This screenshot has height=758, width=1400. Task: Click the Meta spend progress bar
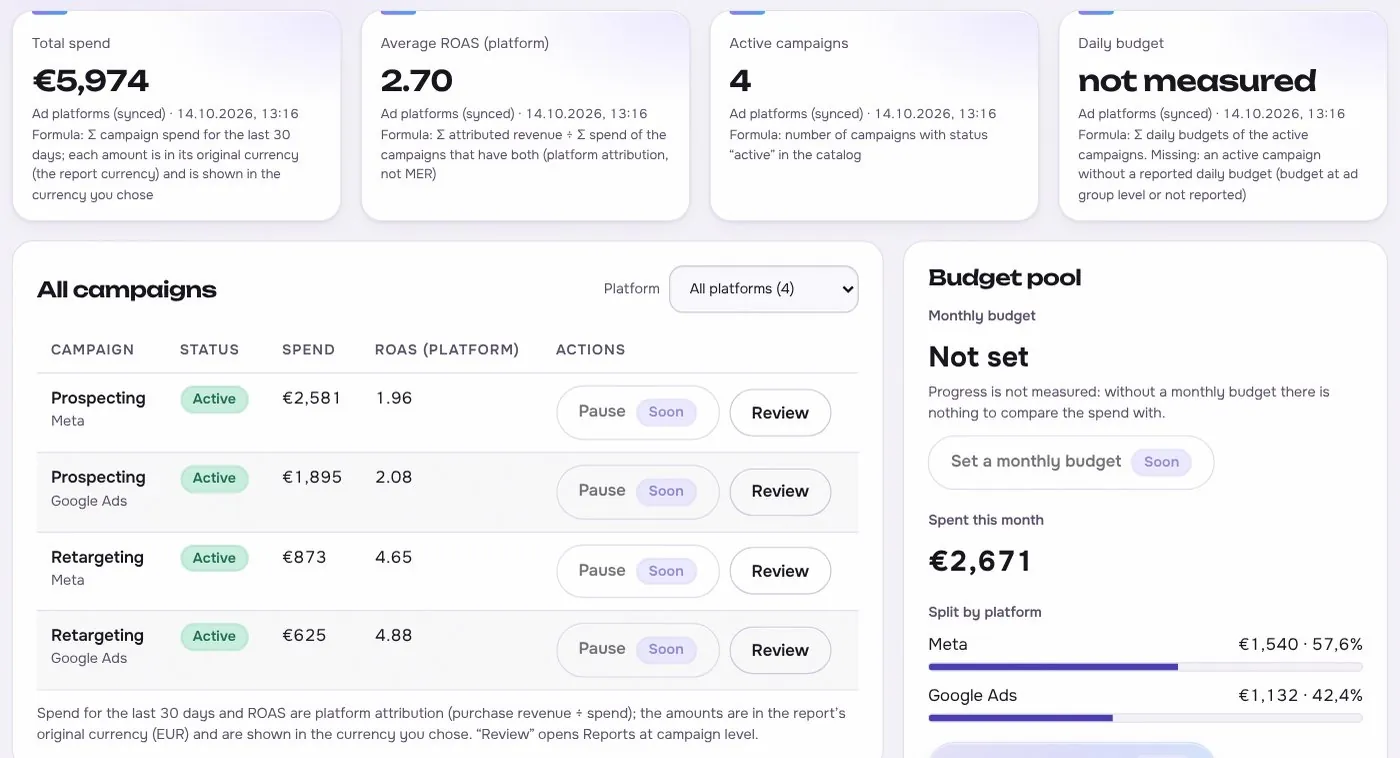1145,667
